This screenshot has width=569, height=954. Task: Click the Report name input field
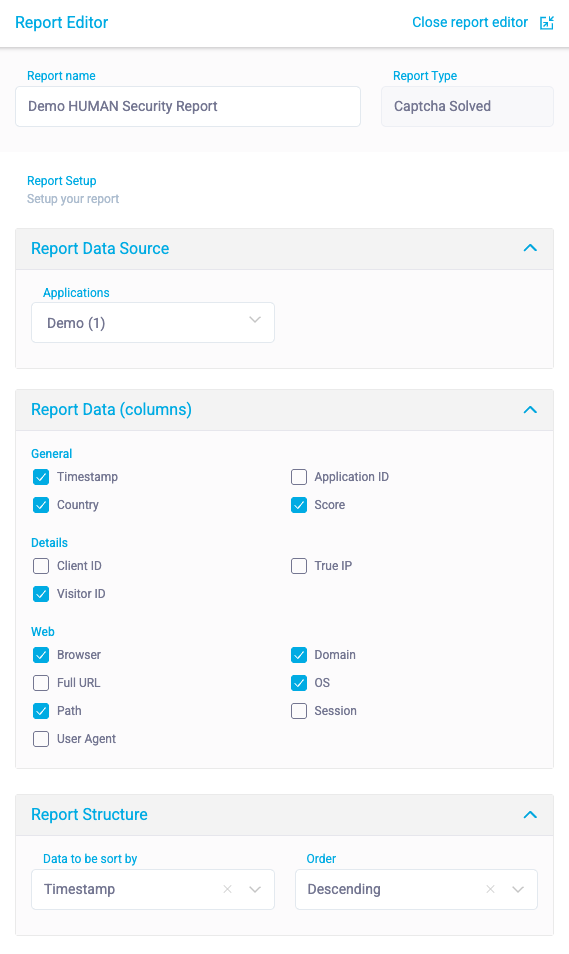pos(188,106)
